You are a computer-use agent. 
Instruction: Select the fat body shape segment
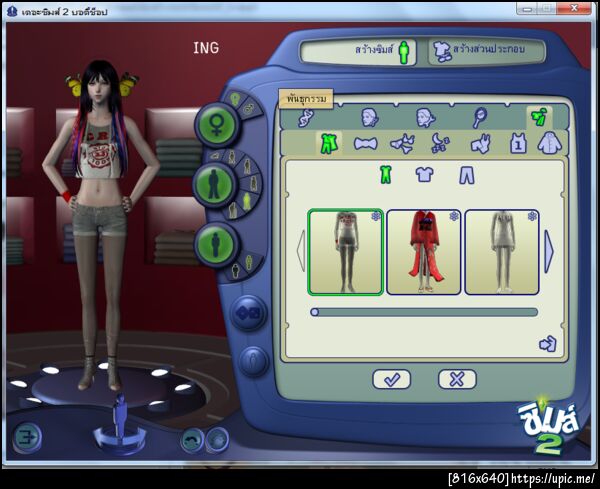coord(236,270)
